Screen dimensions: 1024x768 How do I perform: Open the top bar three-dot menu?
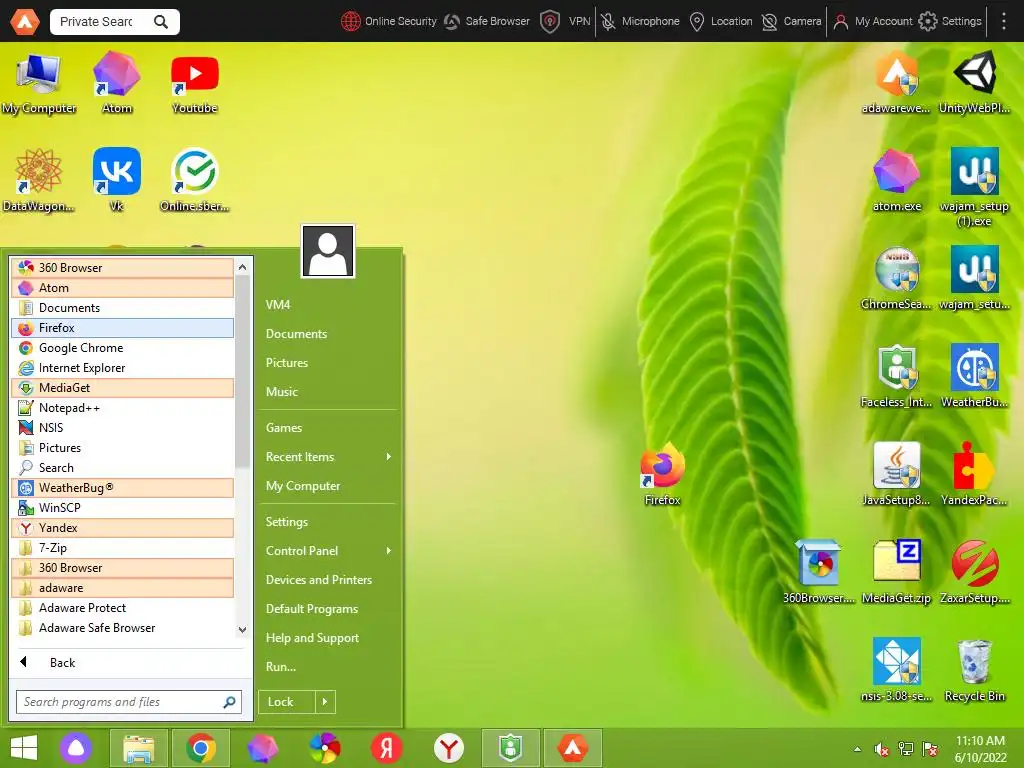pyautogui.click(x=1004, y=22)
